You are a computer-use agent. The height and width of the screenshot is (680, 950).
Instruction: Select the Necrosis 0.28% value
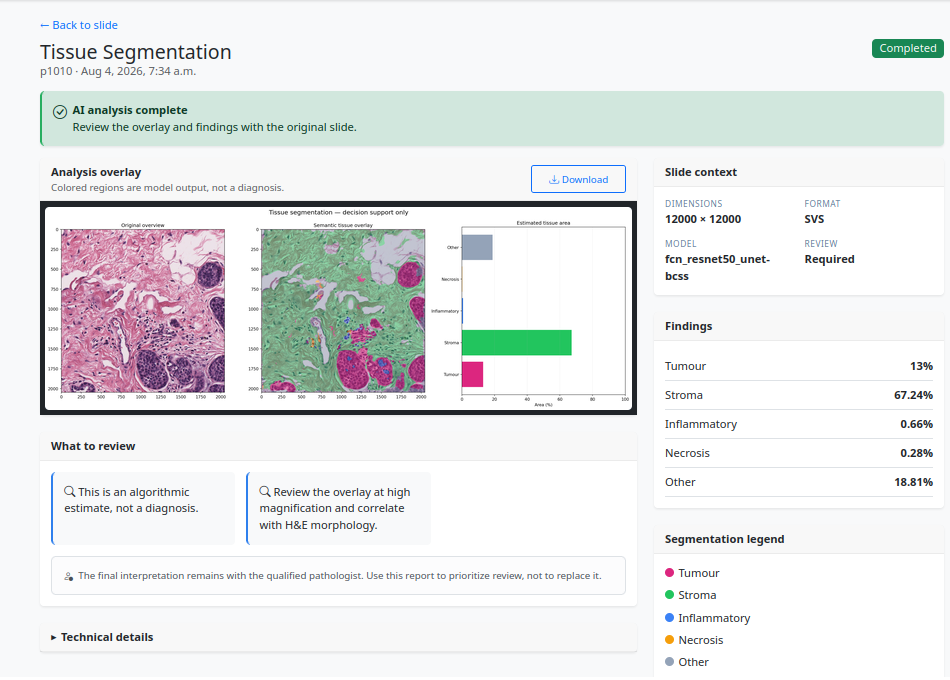click(x=916, y=453)
